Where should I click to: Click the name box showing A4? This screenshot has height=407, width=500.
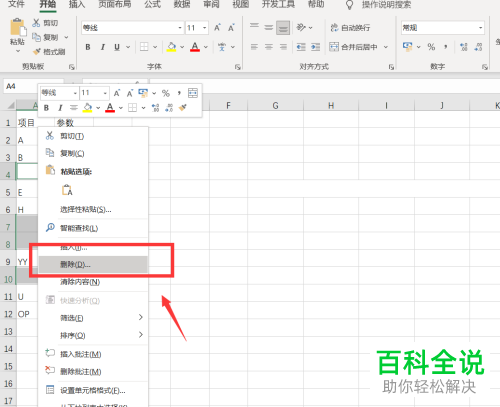33,86
